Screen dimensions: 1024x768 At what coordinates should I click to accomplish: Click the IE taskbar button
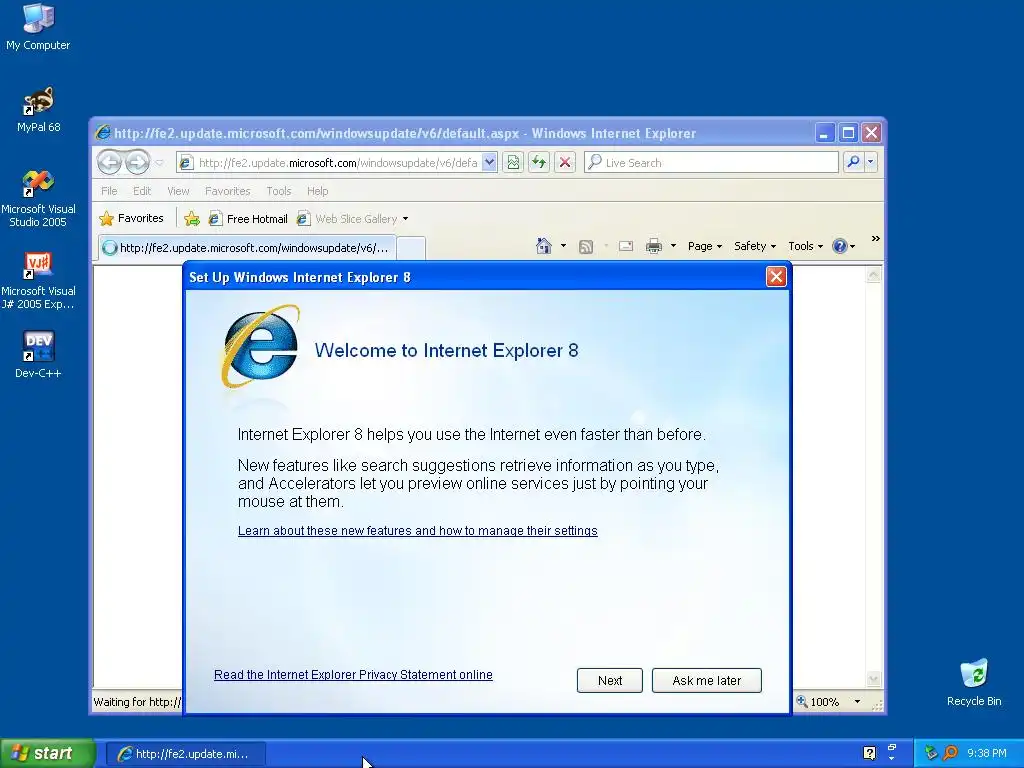click(185, 754)
